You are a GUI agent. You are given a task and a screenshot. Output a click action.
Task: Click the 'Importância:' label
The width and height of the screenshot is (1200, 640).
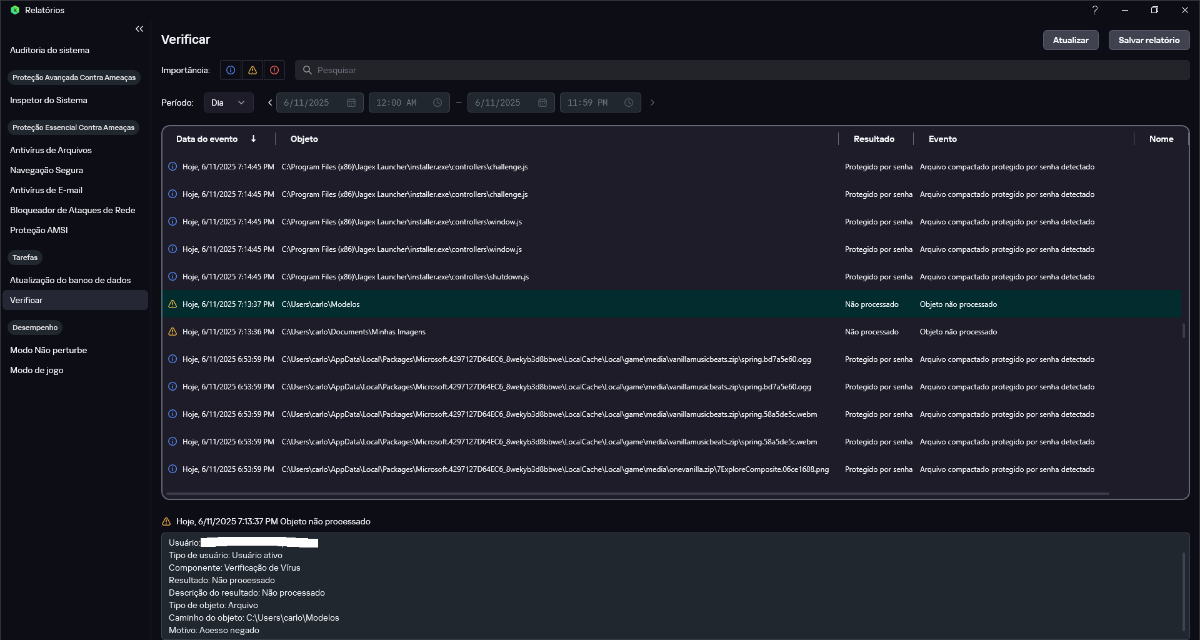[186, 70]
